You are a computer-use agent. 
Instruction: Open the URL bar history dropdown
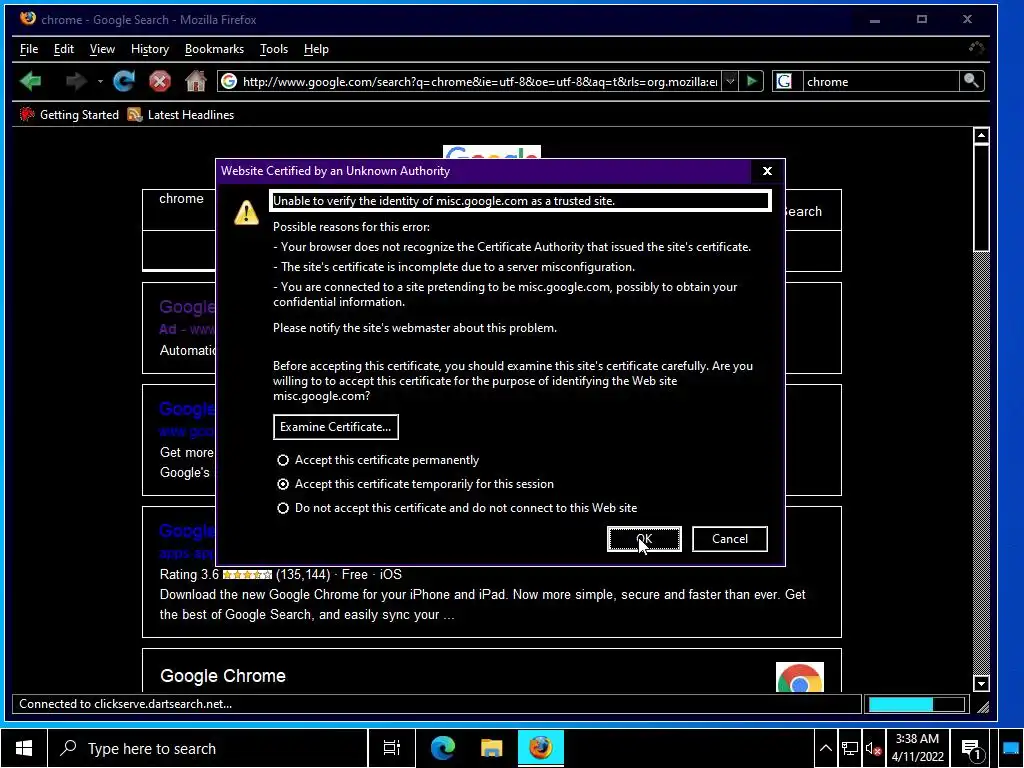point(730,81)
